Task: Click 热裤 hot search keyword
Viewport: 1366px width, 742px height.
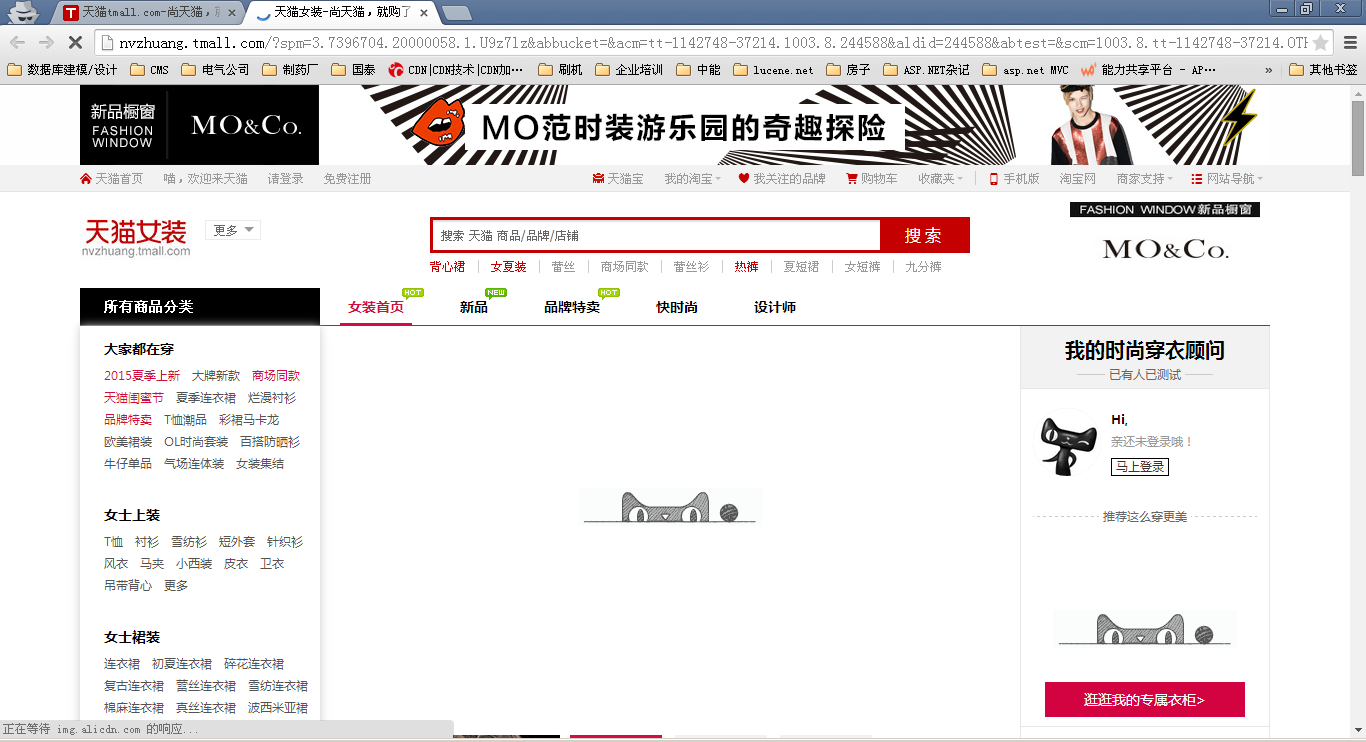Action: [746, 267]
